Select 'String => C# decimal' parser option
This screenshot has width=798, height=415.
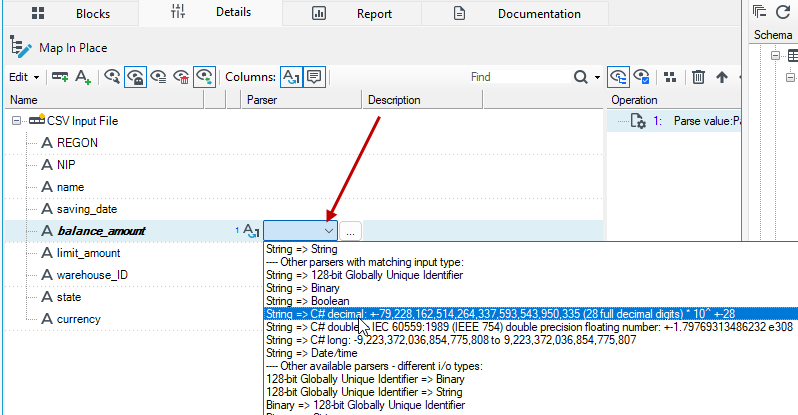point(531,314)
